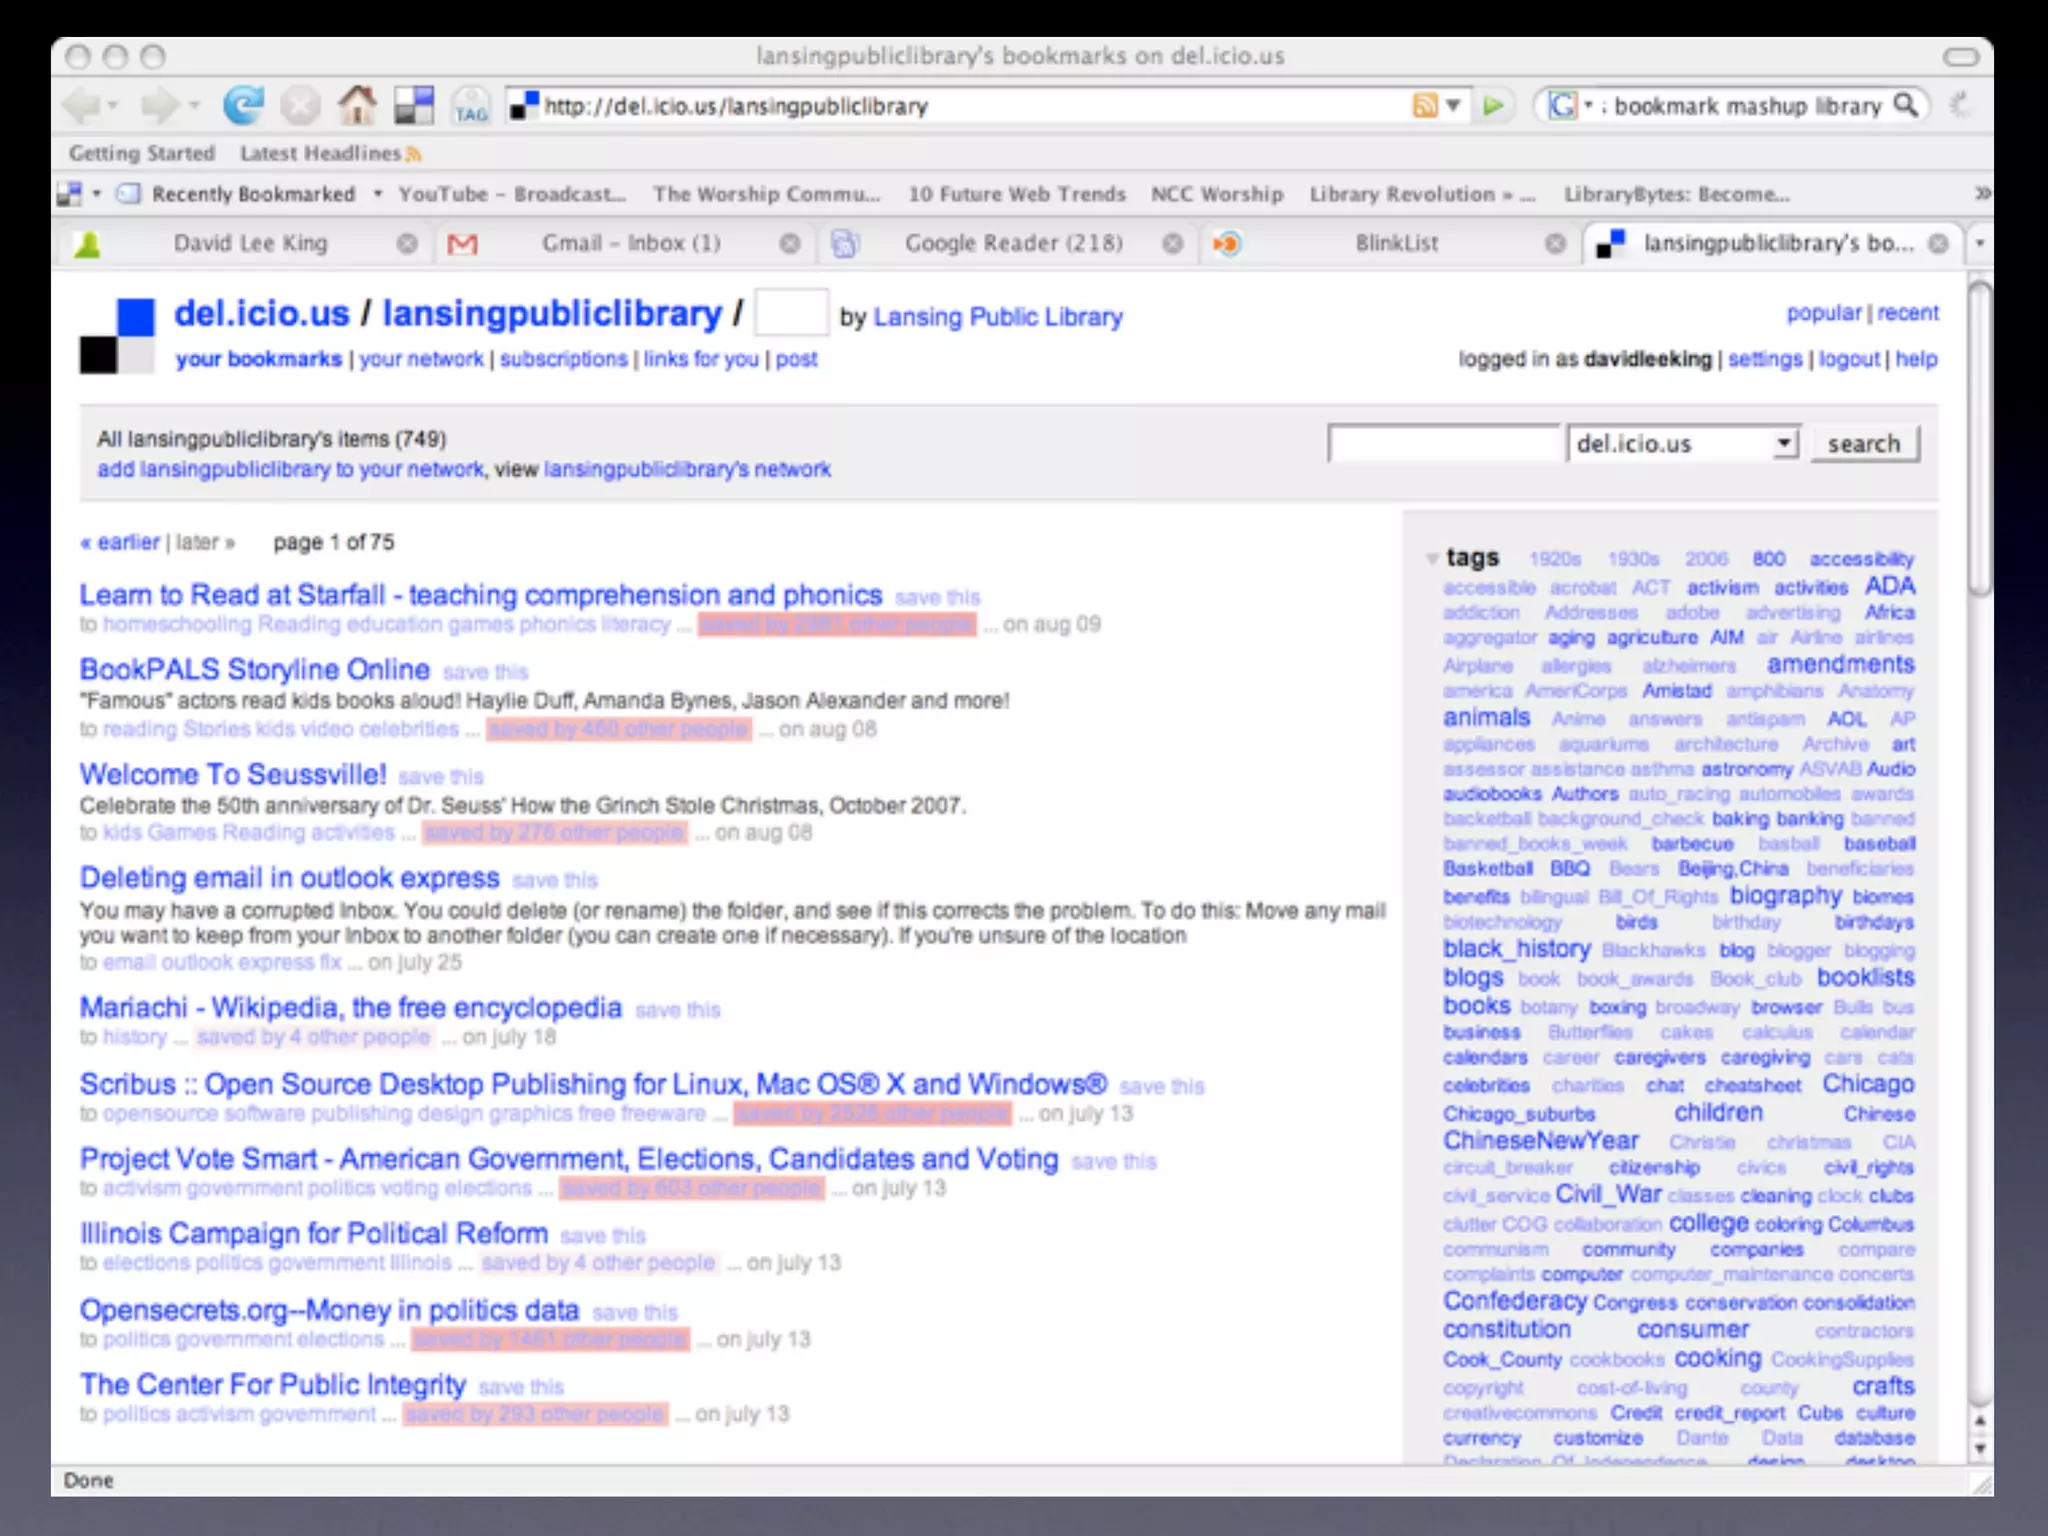Close the Gmail Inbox tab

(x=790, y=243)
